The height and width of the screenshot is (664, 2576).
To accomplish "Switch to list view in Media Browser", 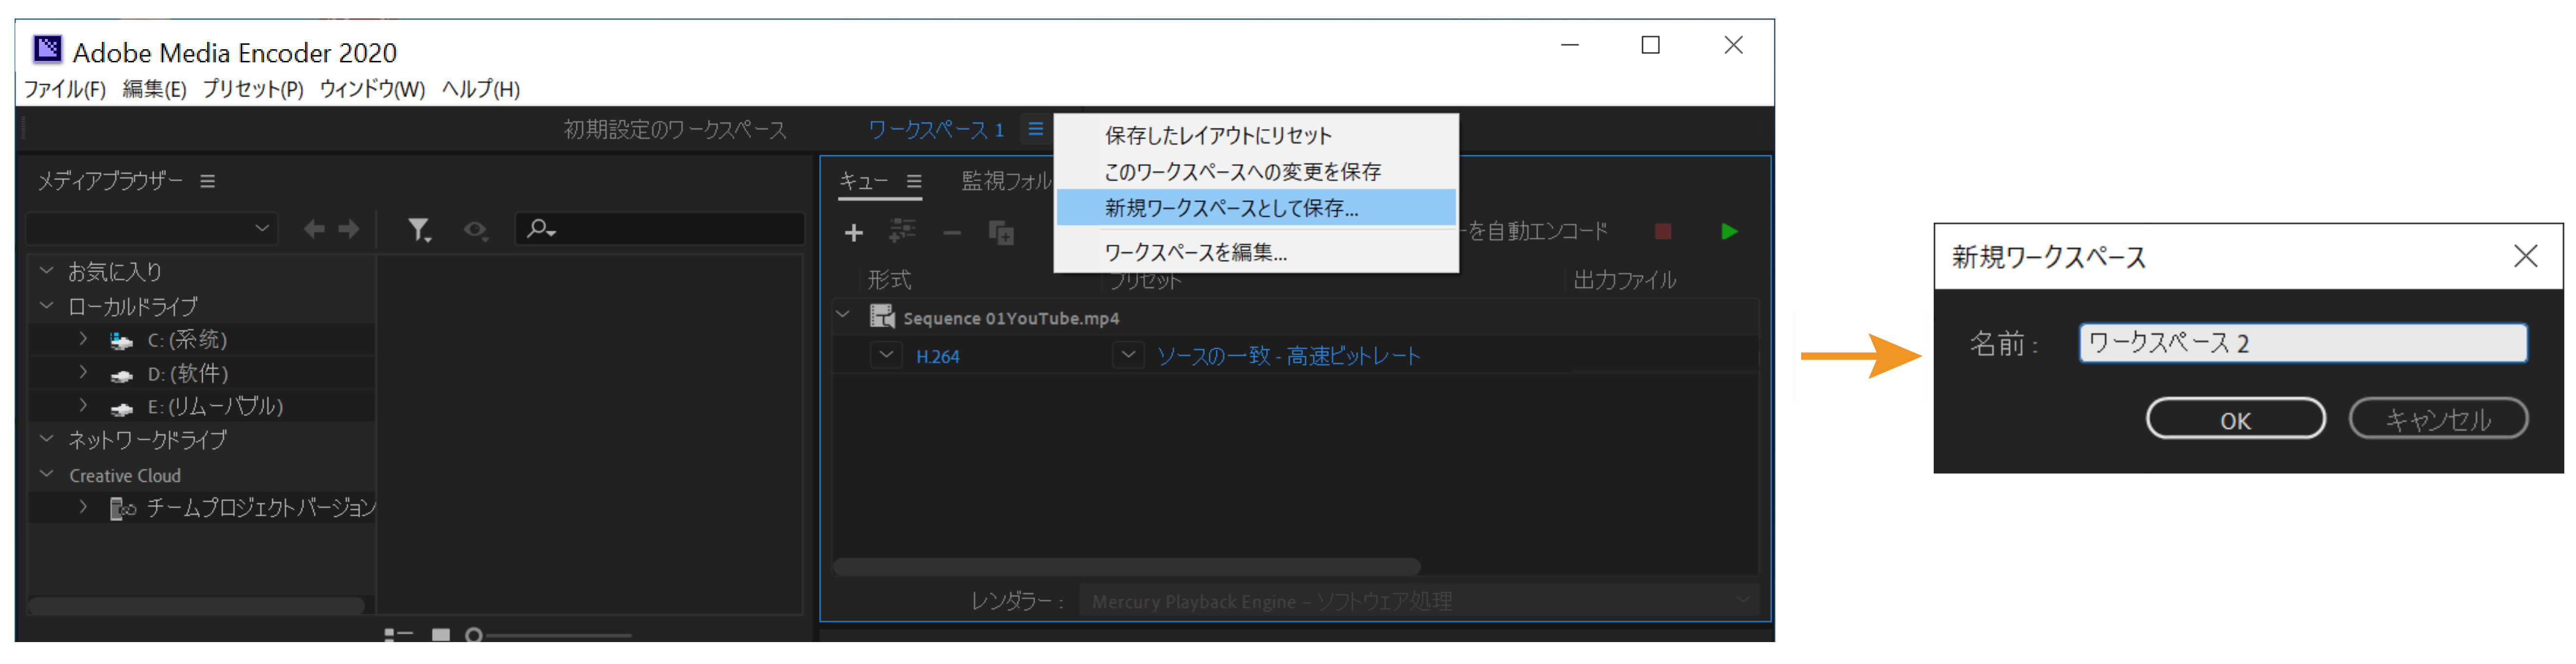I will pos(398,635).
